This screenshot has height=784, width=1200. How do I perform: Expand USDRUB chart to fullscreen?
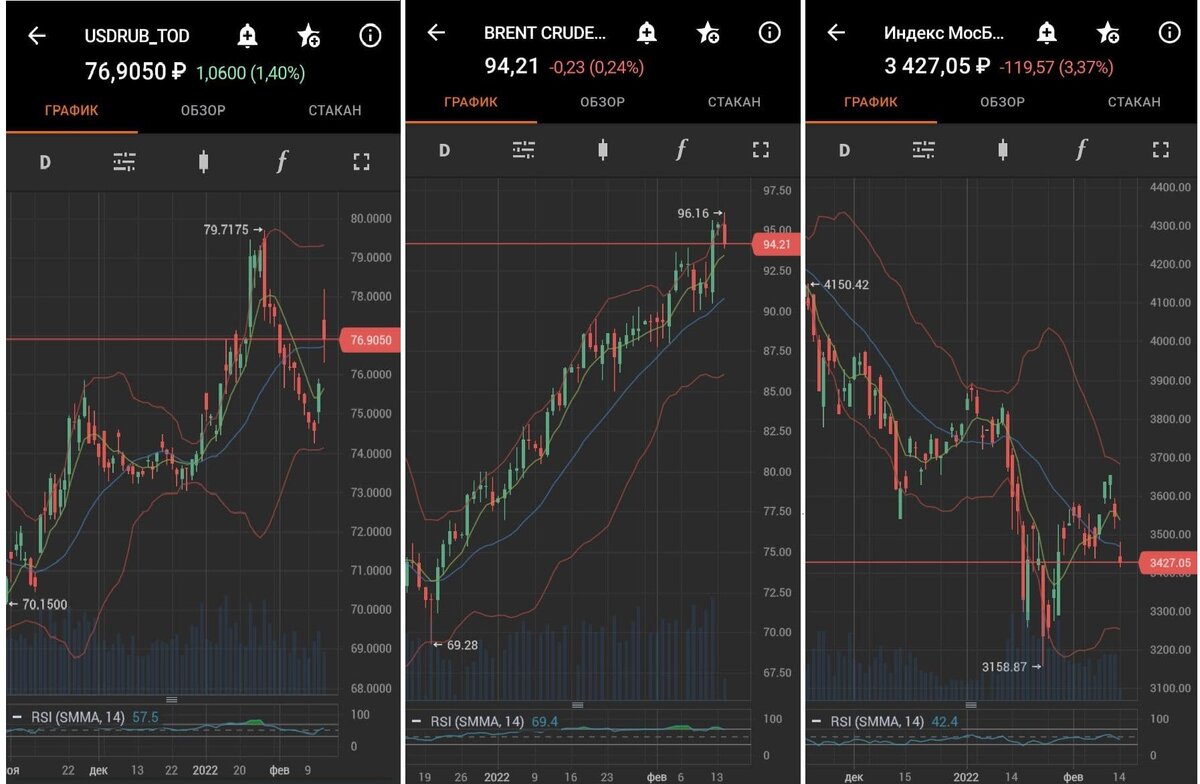click(361, 162)
